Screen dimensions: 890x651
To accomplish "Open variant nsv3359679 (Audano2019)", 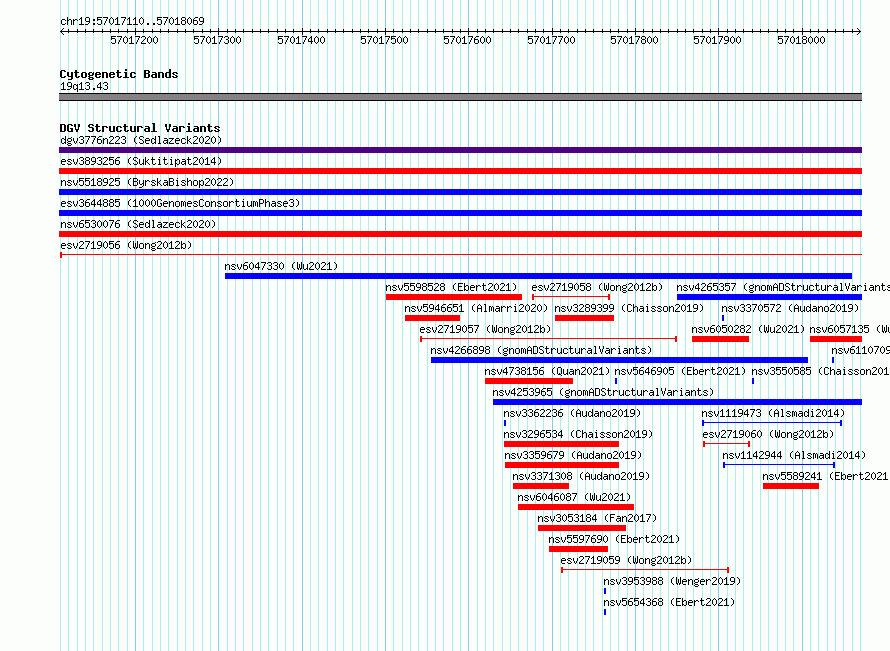I will [x=573, y=455].
